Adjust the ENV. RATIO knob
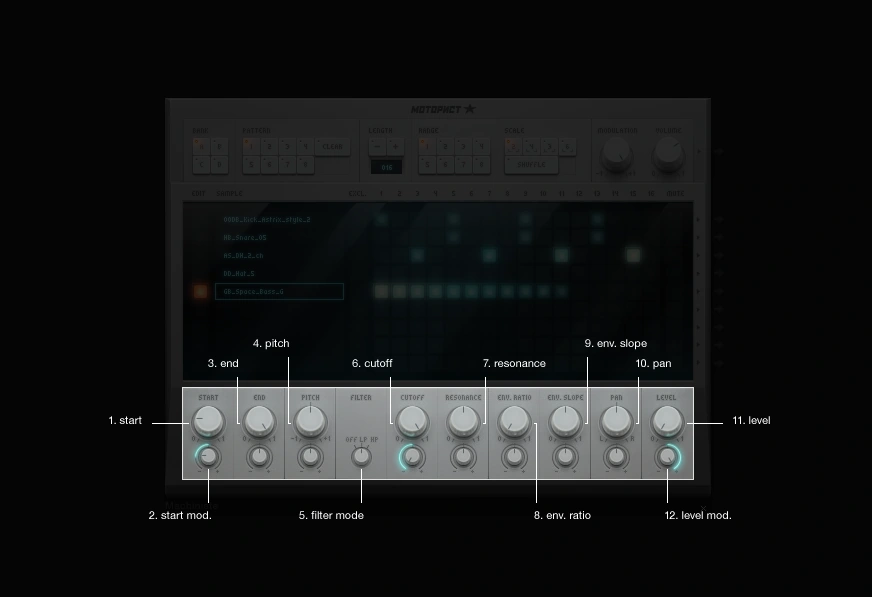Screen dimensions: 872x597 514,421
